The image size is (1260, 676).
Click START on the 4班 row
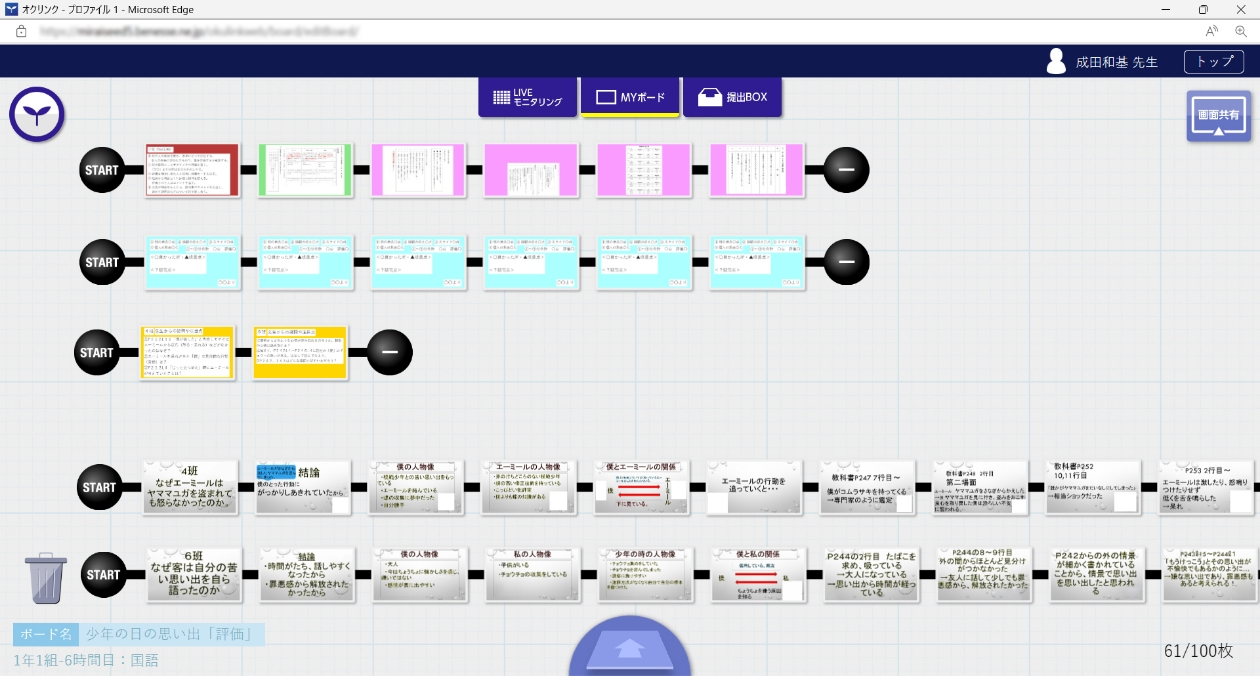point(100,488)
